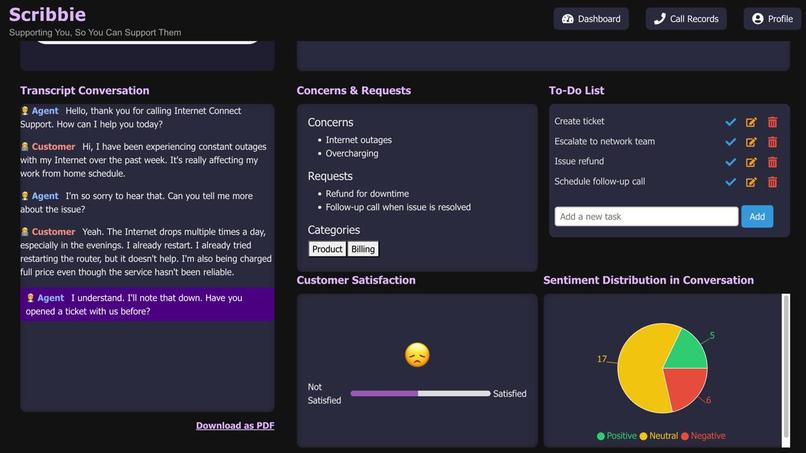Edit 'Escalate to network team' task

point(751,142)
